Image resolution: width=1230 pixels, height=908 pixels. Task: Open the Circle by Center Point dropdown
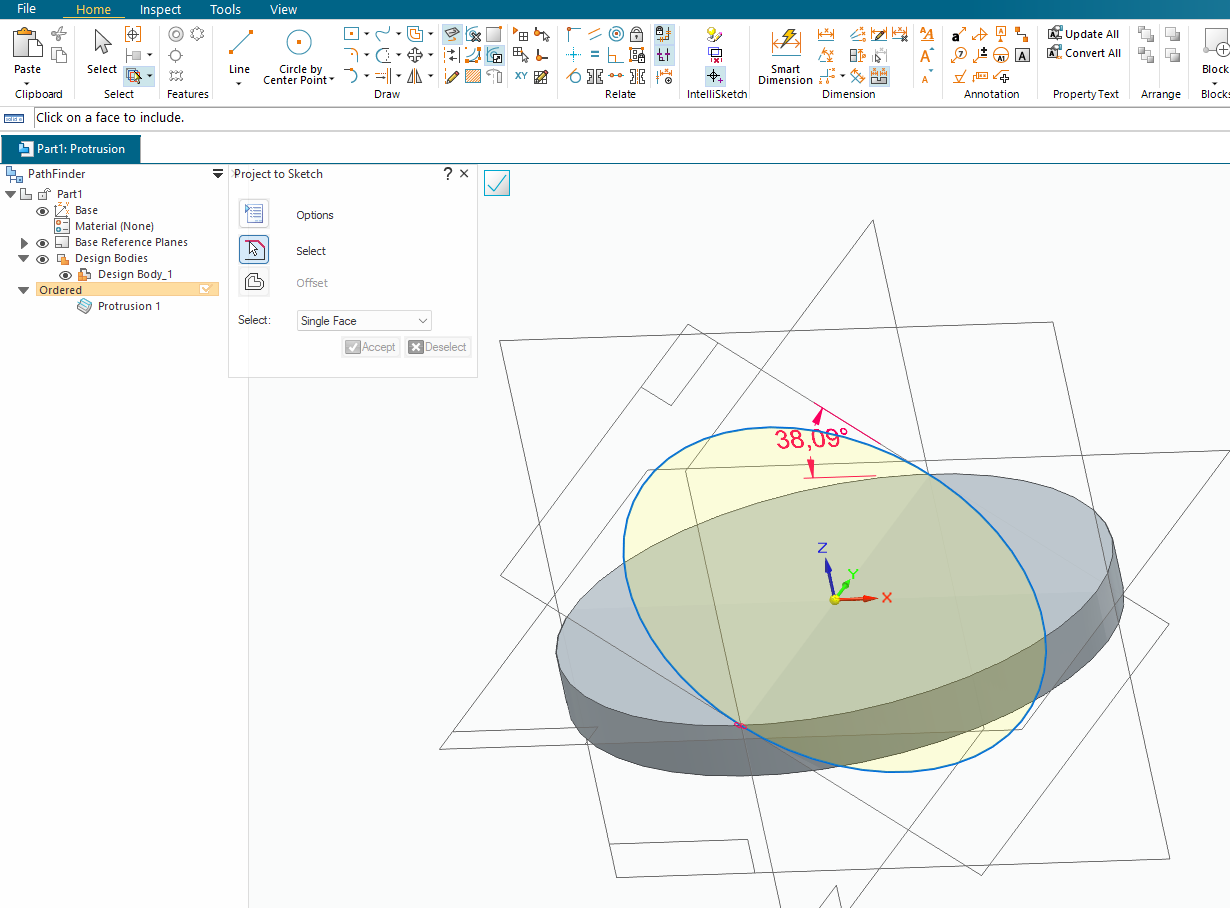click(x=334, y=80)
